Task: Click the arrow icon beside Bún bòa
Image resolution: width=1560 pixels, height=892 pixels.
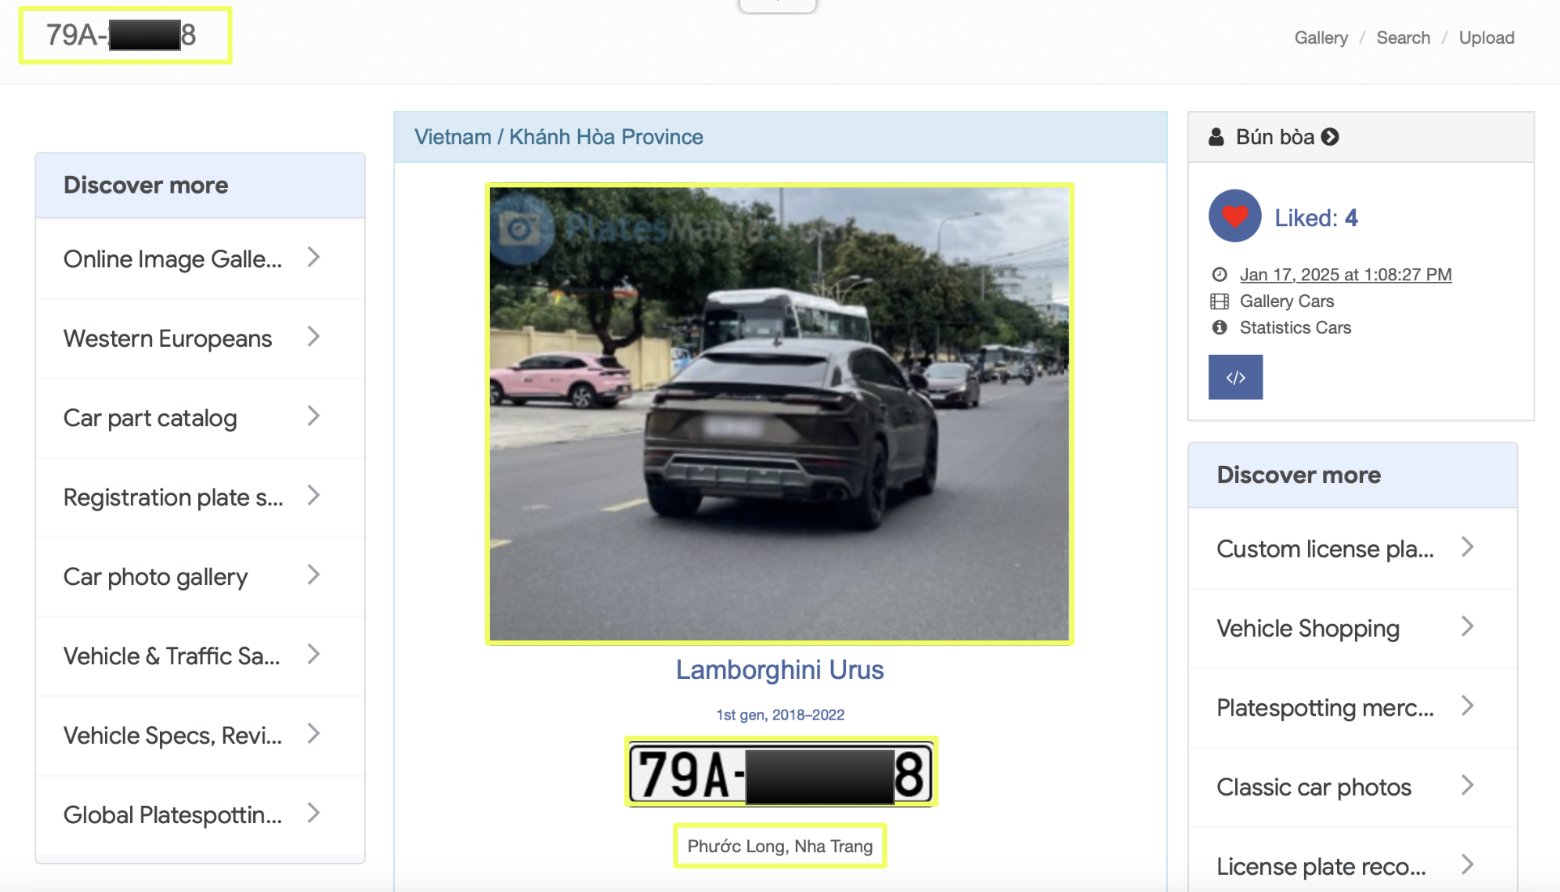Action: click(1330, 137)
